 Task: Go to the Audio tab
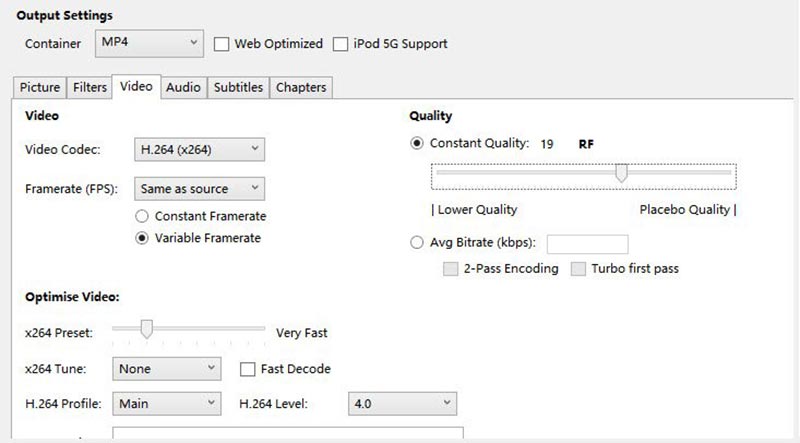(x=183, y=87)
